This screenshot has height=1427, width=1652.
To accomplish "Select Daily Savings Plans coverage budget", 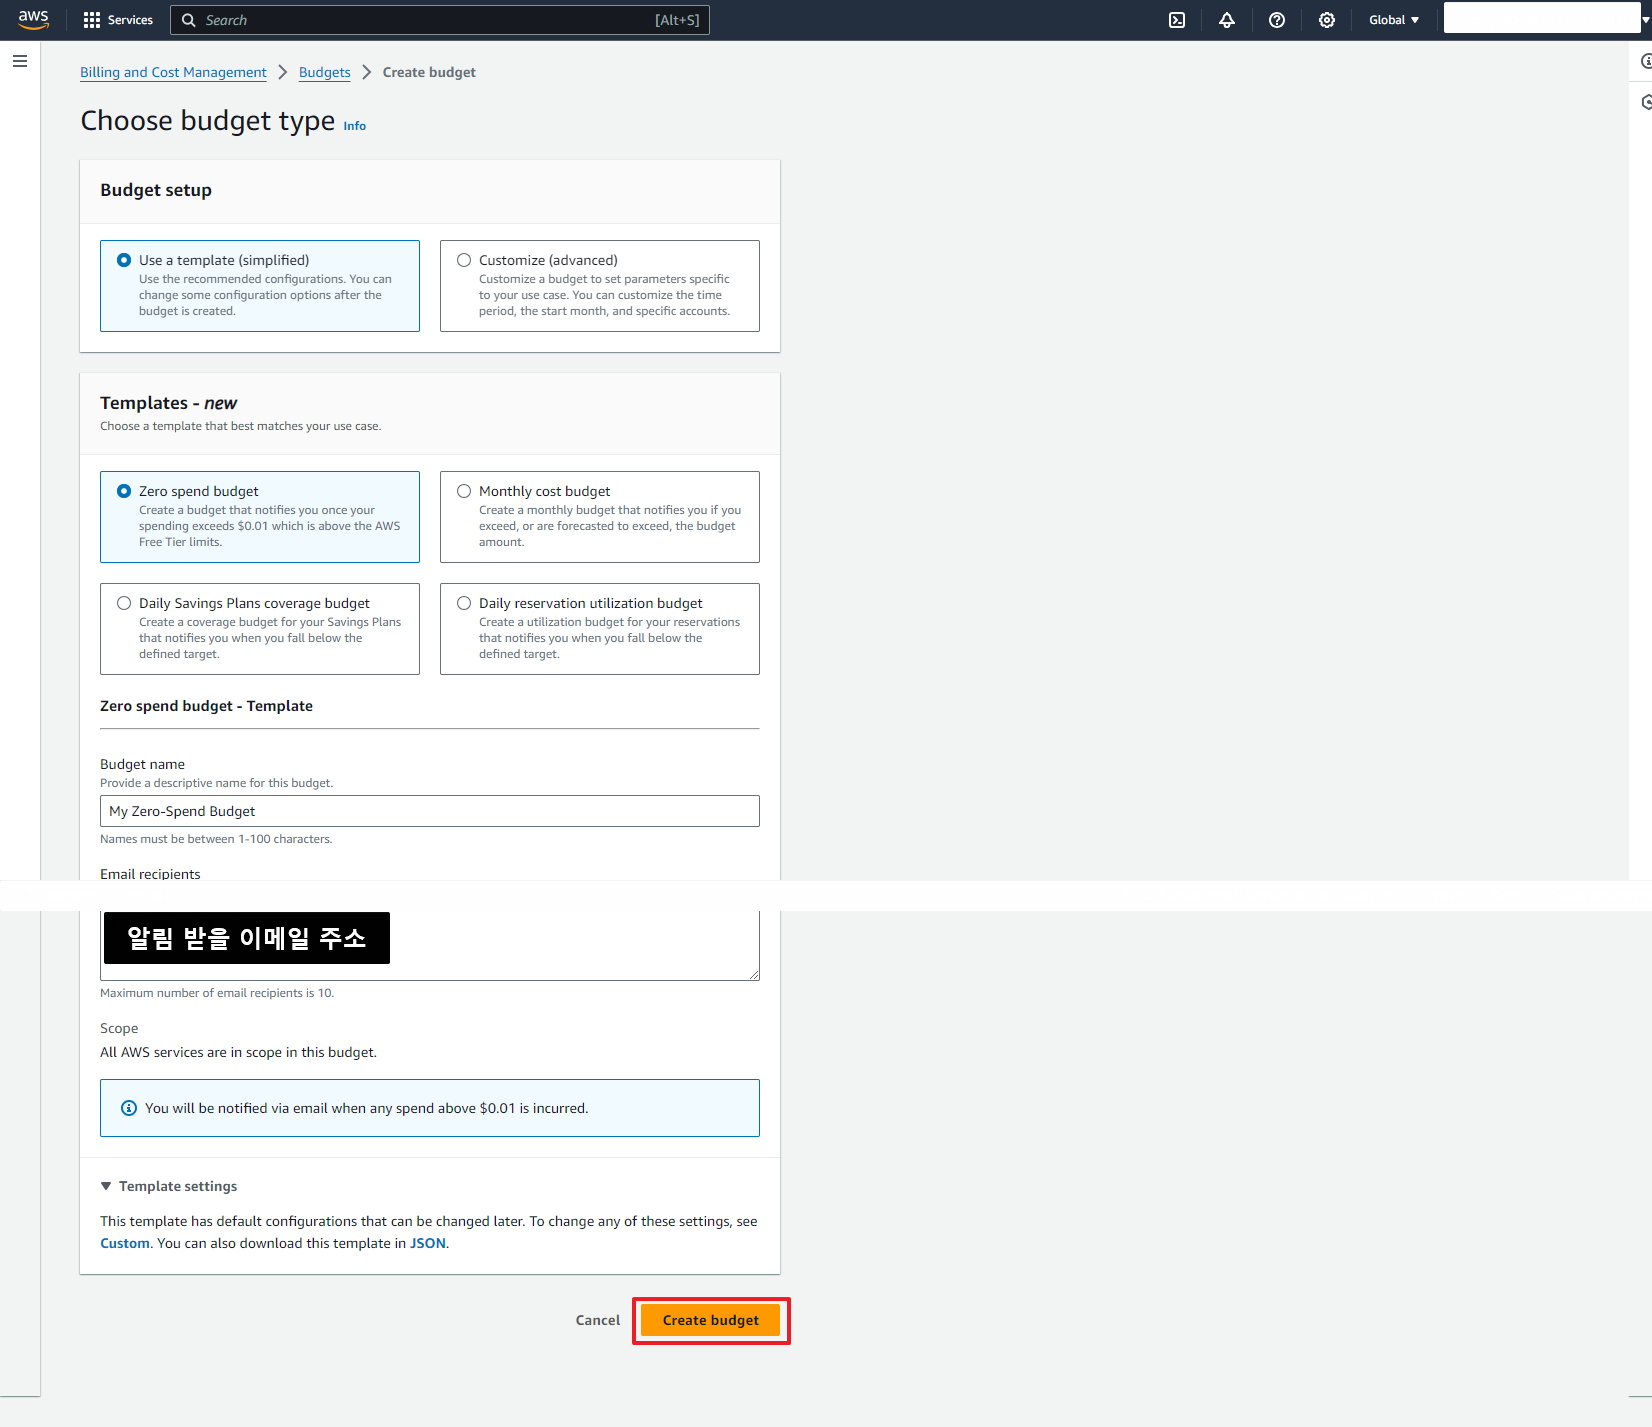I will (x=260, y=629).
